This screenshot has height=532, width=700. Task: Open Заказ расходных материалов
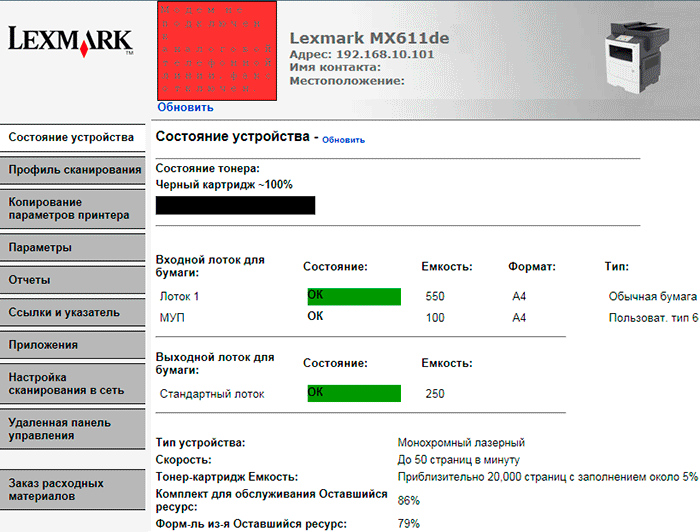[72, 490]
